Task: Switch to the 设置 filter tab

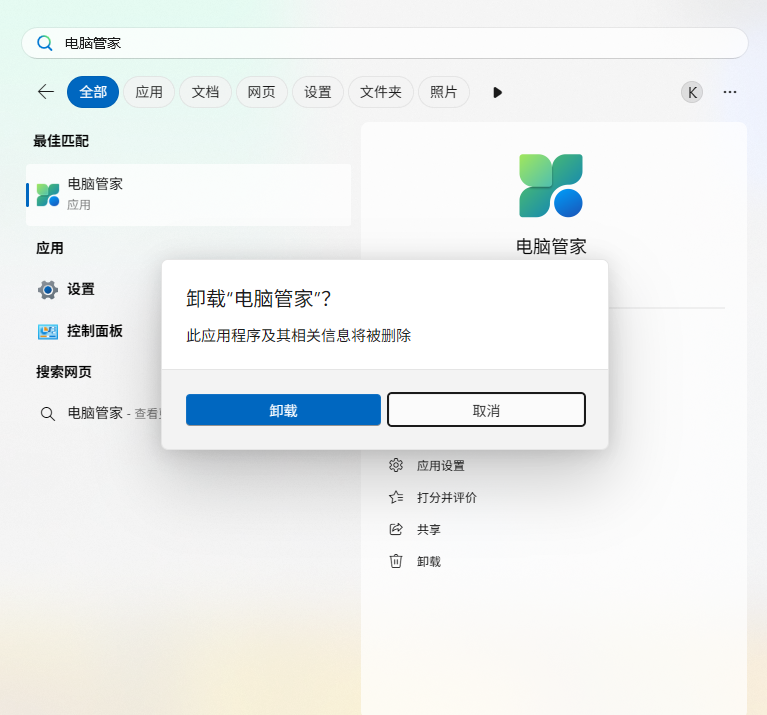Action: pyautogui.click(x=318, y=92)
